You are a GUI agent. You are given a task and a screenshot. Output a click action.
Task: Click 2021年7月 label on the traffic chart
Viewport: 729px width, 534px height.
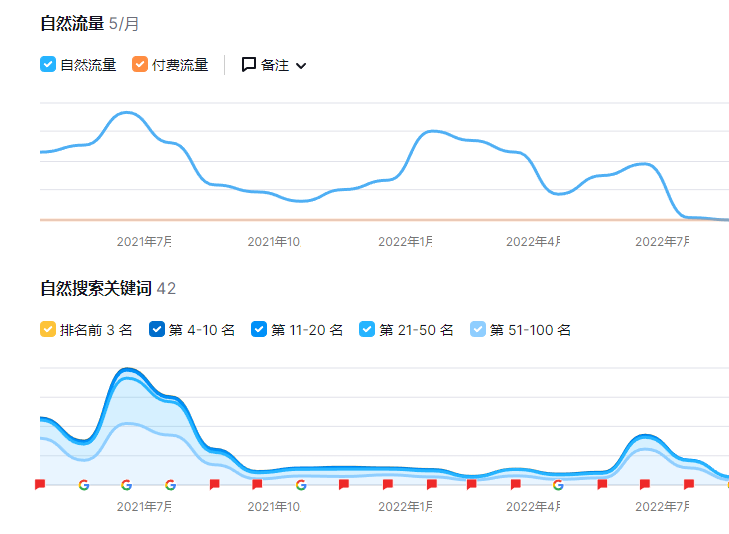pyautogui.click(x=144, y=242)
